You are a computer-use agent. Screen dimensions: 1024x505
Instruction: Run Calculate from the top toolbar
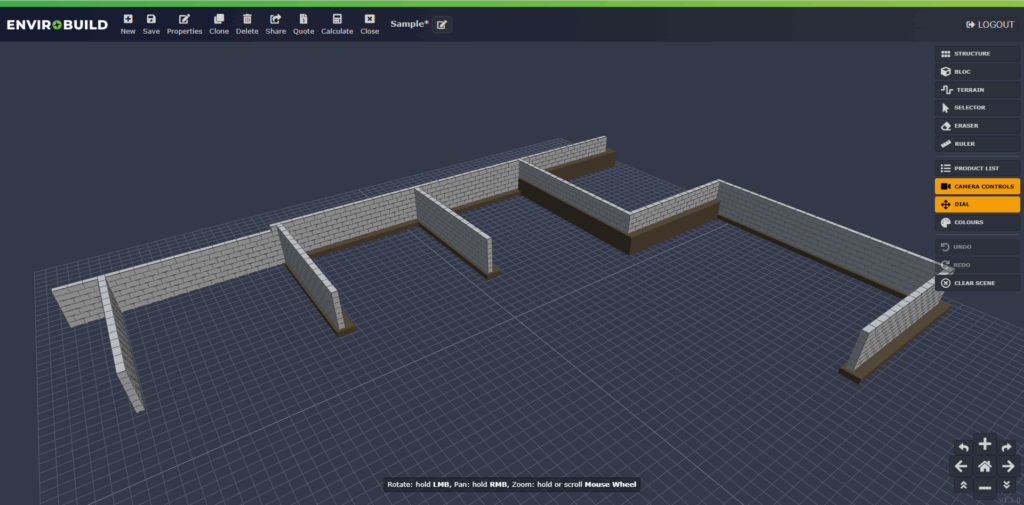tap(337, 24)
